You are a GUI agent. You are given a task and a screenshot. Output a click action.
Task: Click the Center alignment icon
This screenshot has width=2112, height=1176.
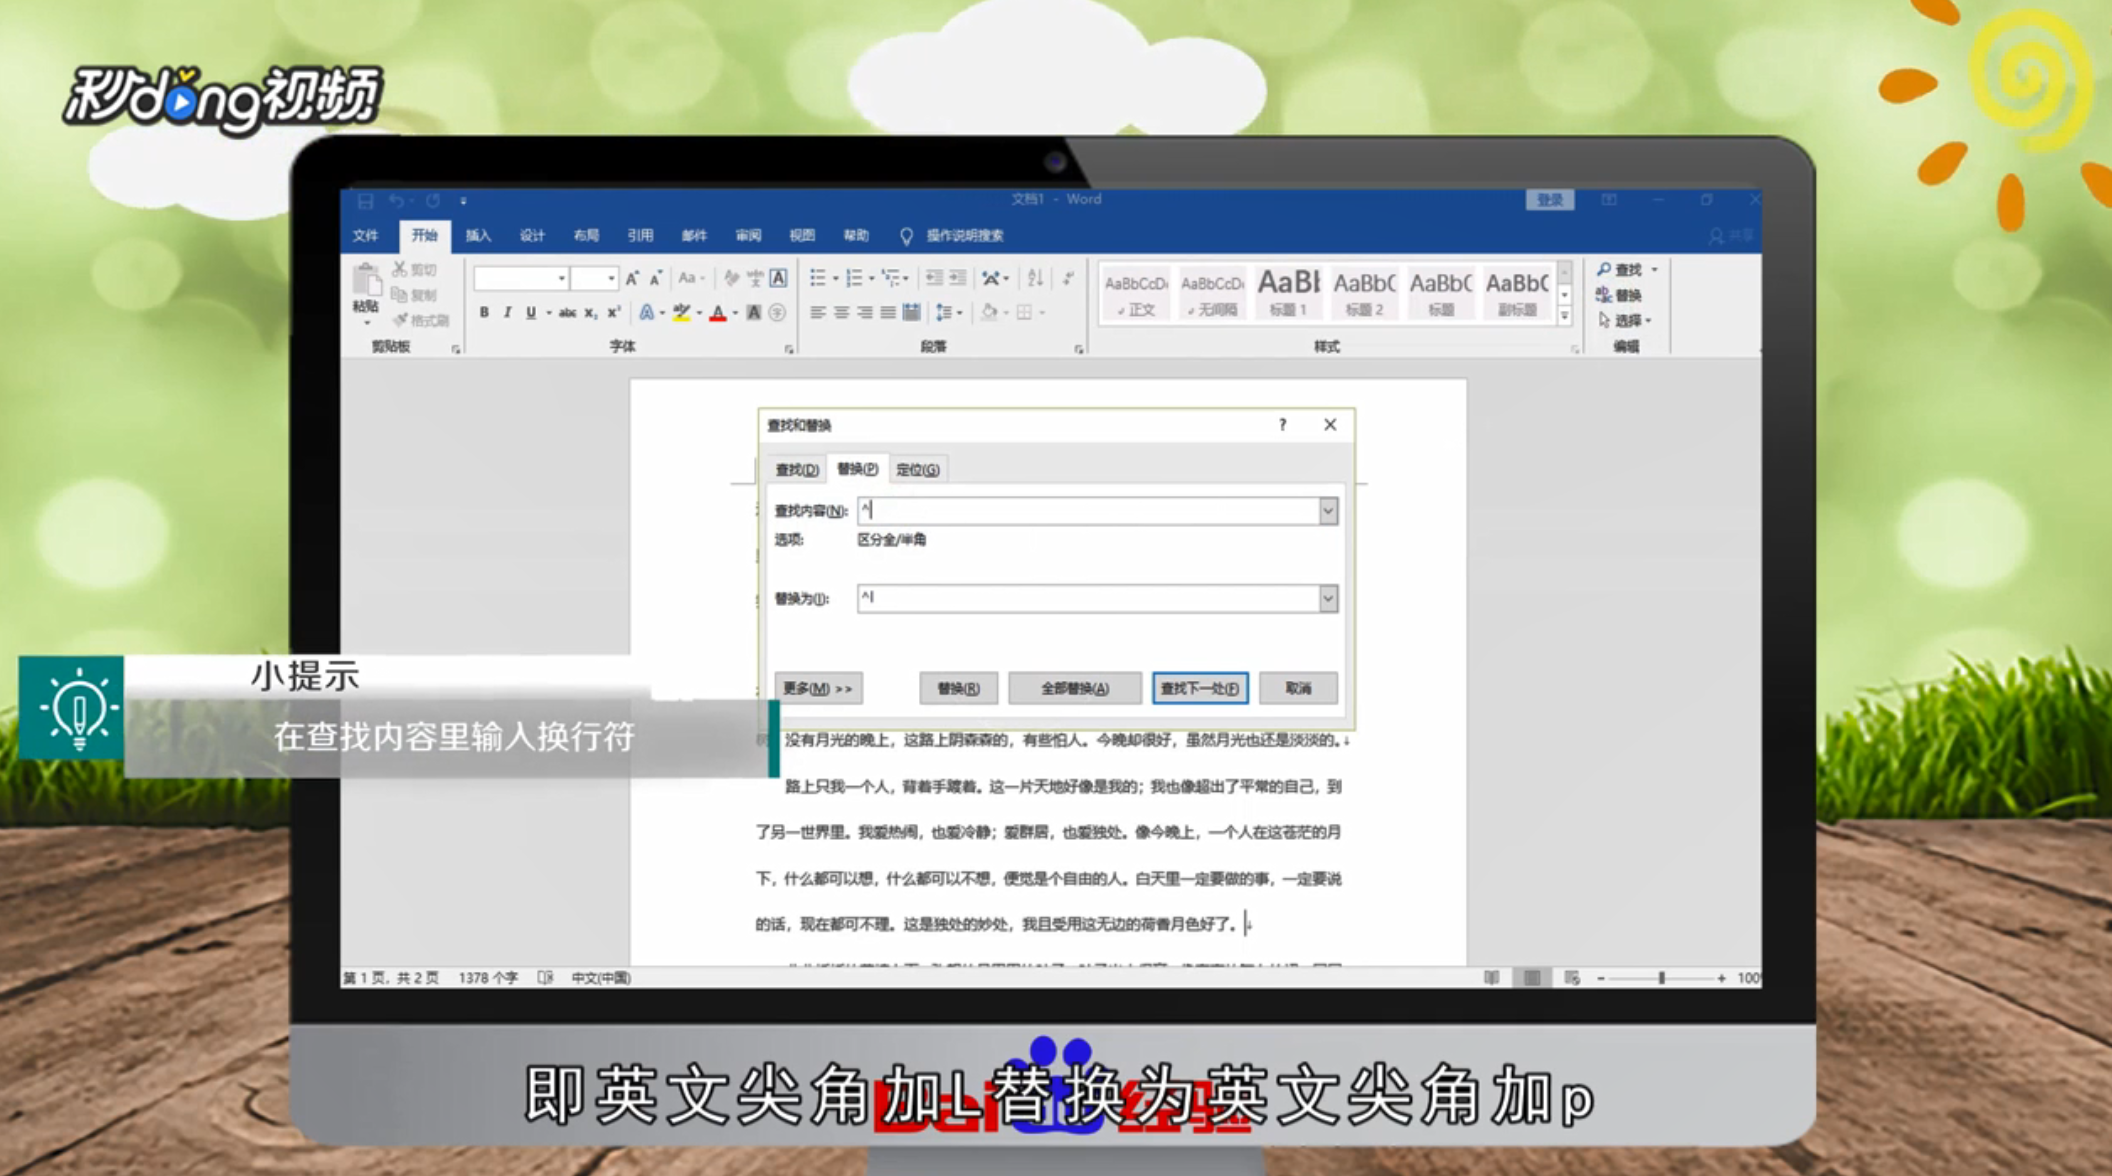click(842, 313)
